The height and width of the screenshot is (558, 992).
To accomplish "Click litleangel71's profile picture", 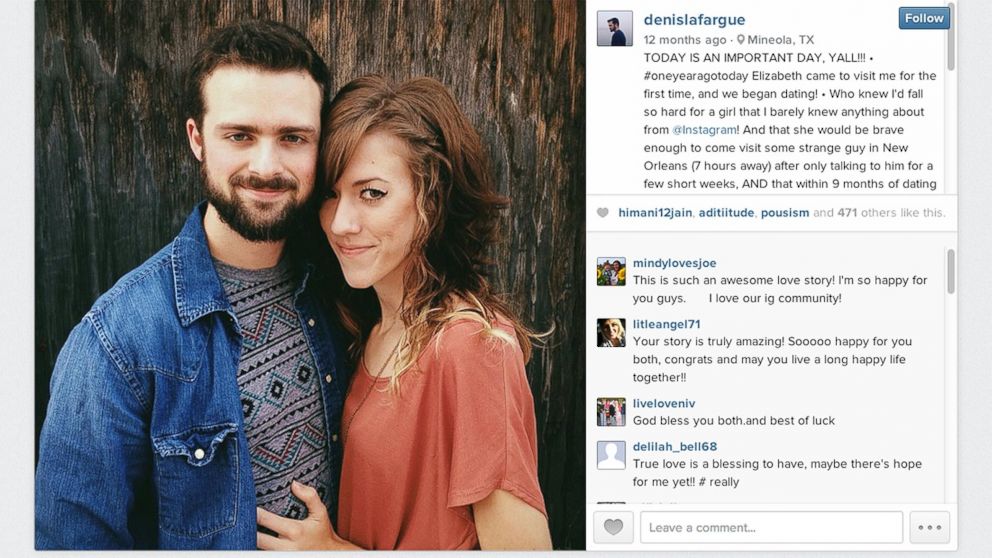I will click(611, 333).
